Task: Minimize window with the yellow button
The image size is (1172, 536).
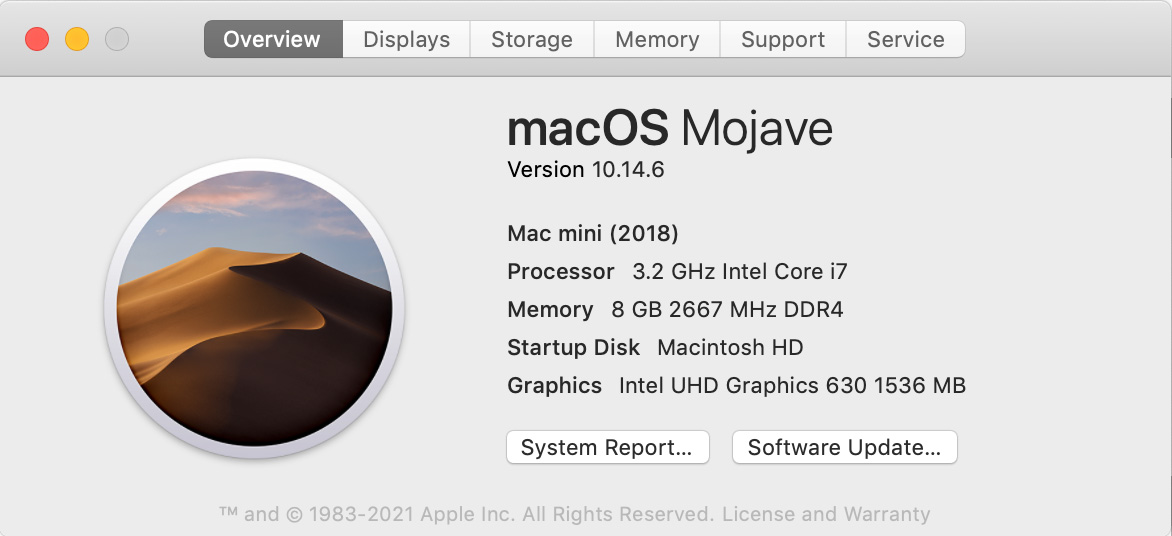Action: (77, 39)
